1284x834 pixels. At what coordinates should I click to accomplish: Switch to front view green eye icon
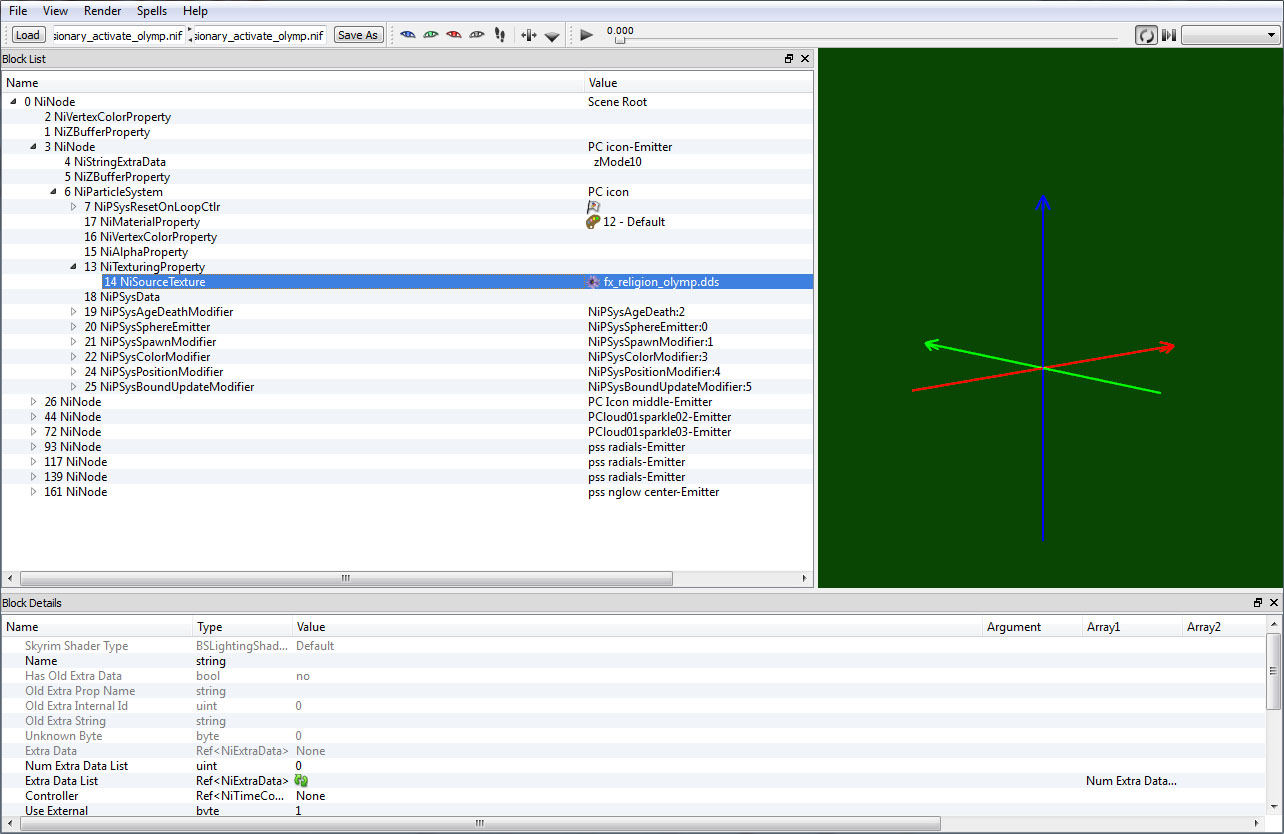[x=430, y=35]
